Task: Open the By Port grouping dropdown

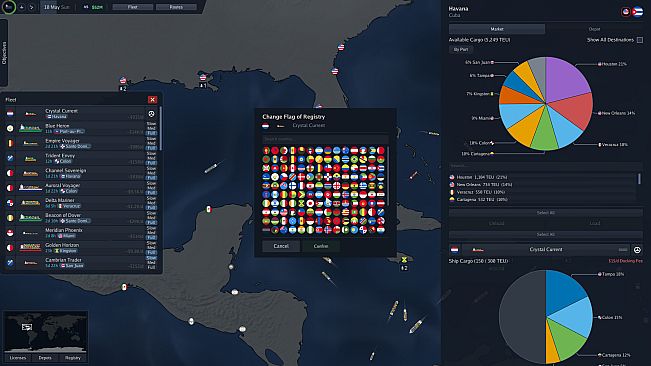Action: pos(461,49)
